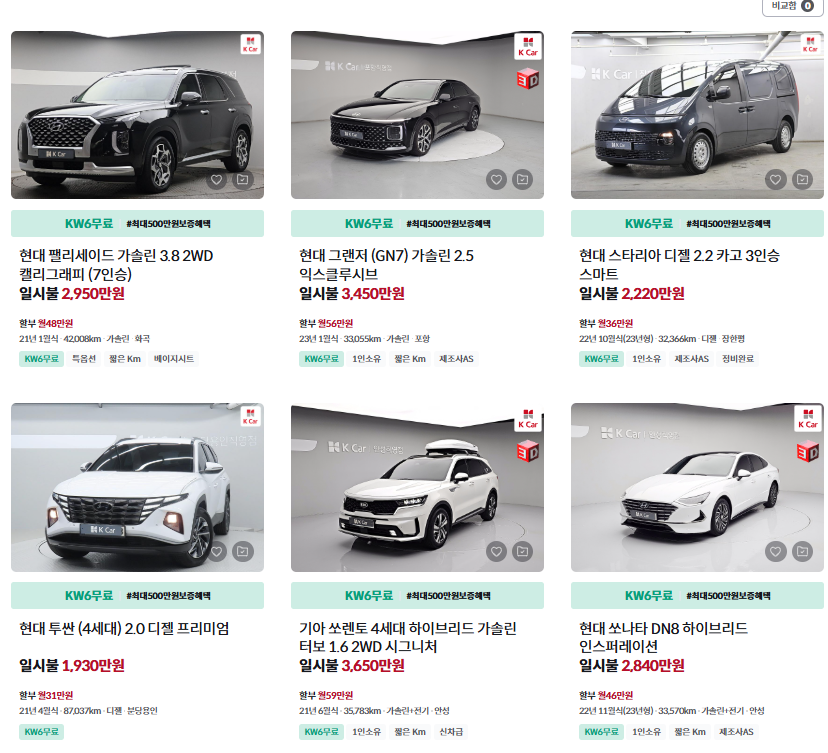
Task: Open 3D view of Sorento hybrid
Action: click(528, 452)
